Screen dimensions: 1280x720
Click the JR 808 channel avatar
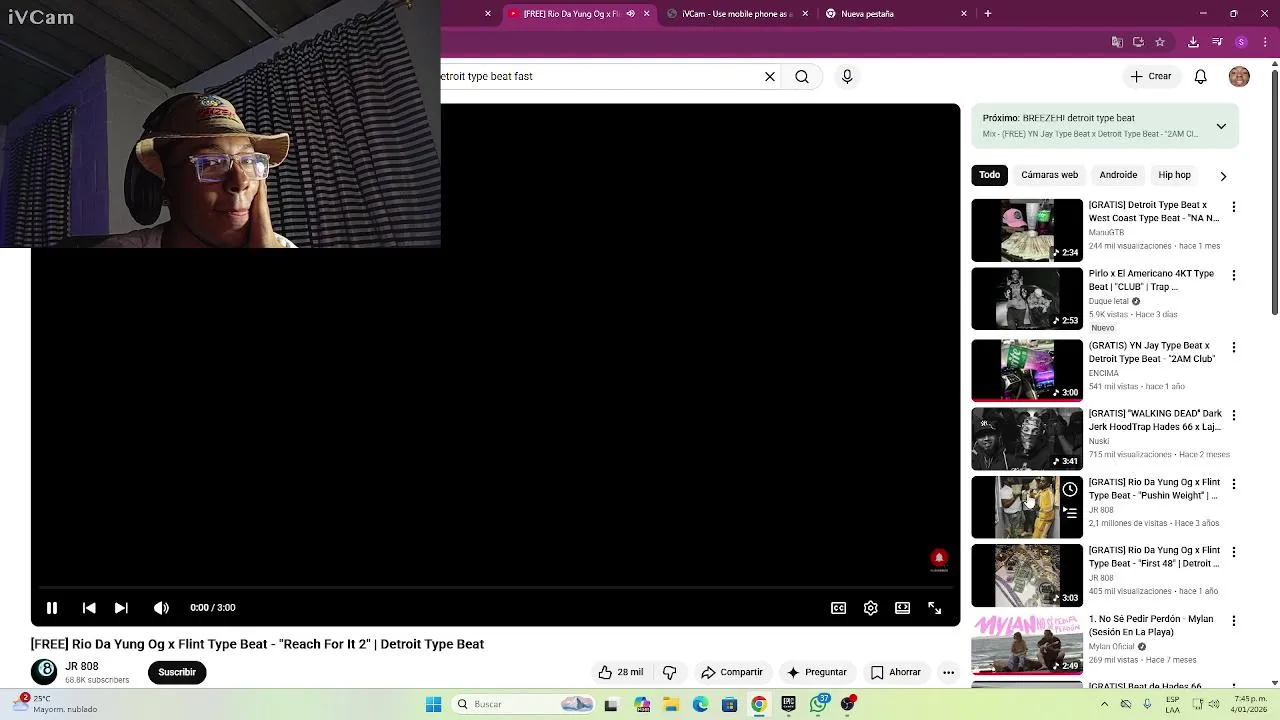tap(44, 672)
